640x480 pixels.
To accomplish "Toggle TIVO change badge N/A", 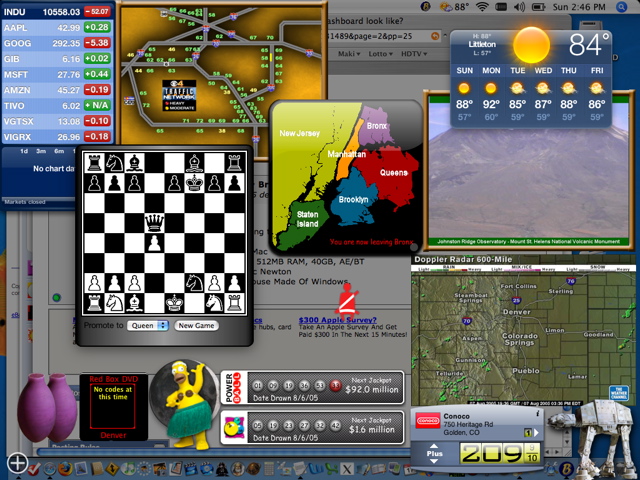I will 97,105.
